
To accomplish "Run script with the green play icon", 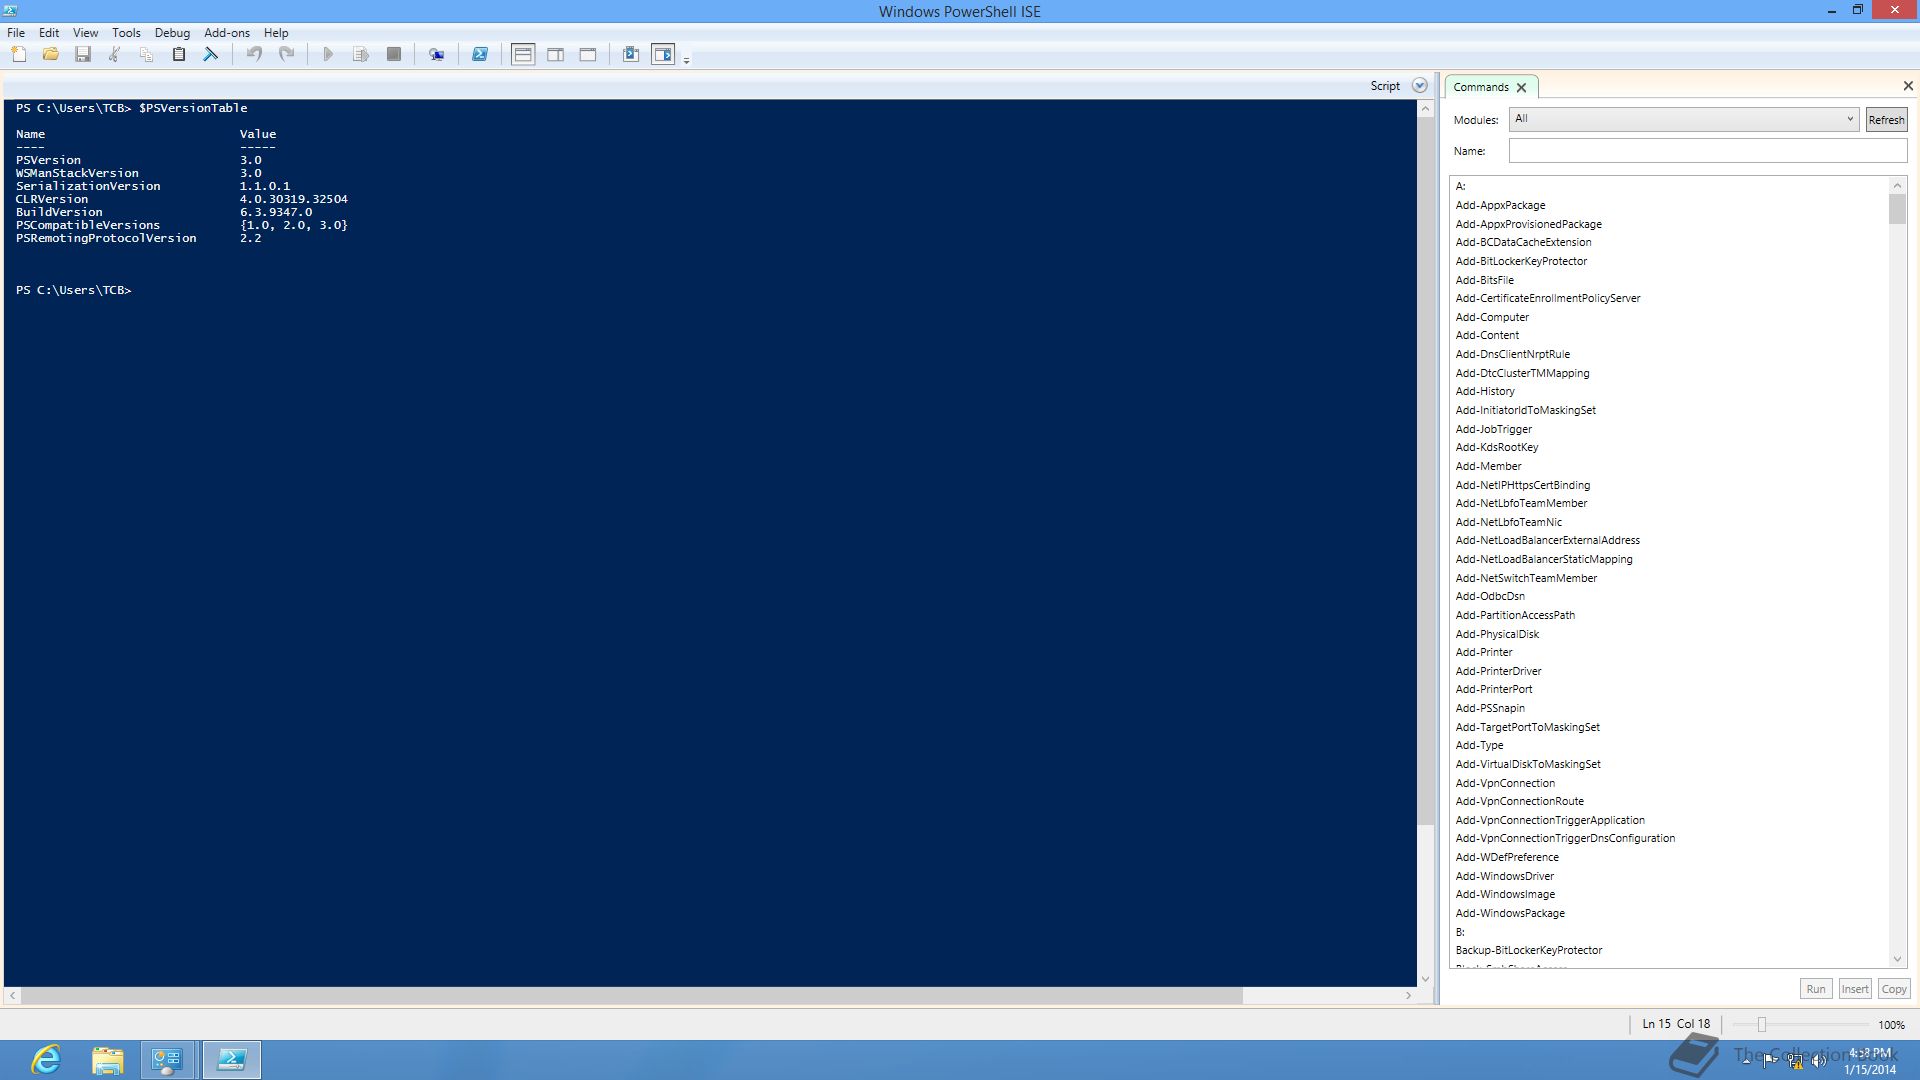I will (x=328, y=55).
